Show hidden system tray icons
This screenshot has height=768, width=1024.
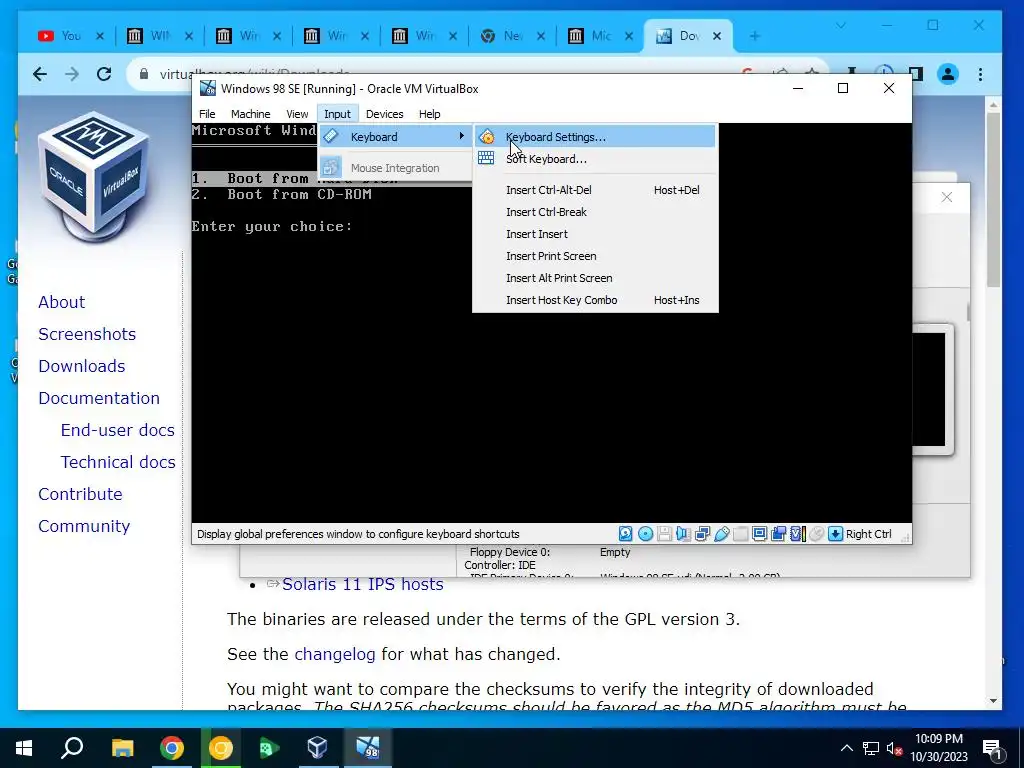tap(846, 748)
